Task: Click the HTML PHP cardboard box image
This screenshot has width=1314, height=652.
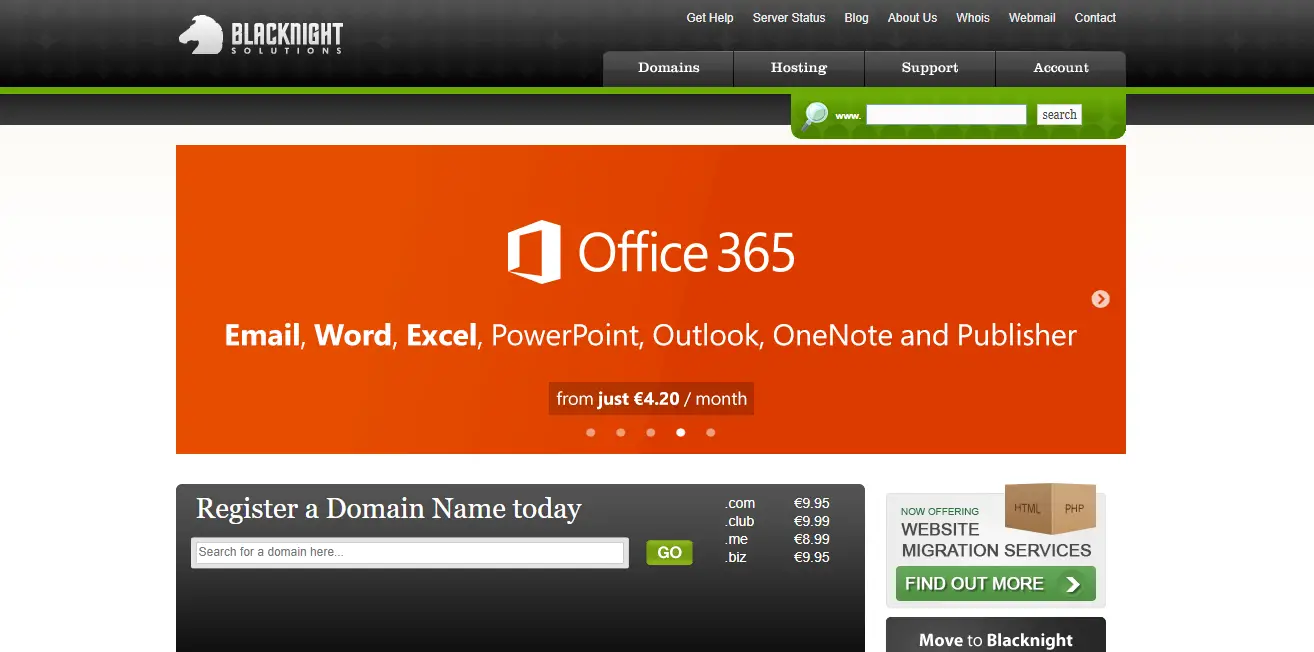Action: 1050,509
